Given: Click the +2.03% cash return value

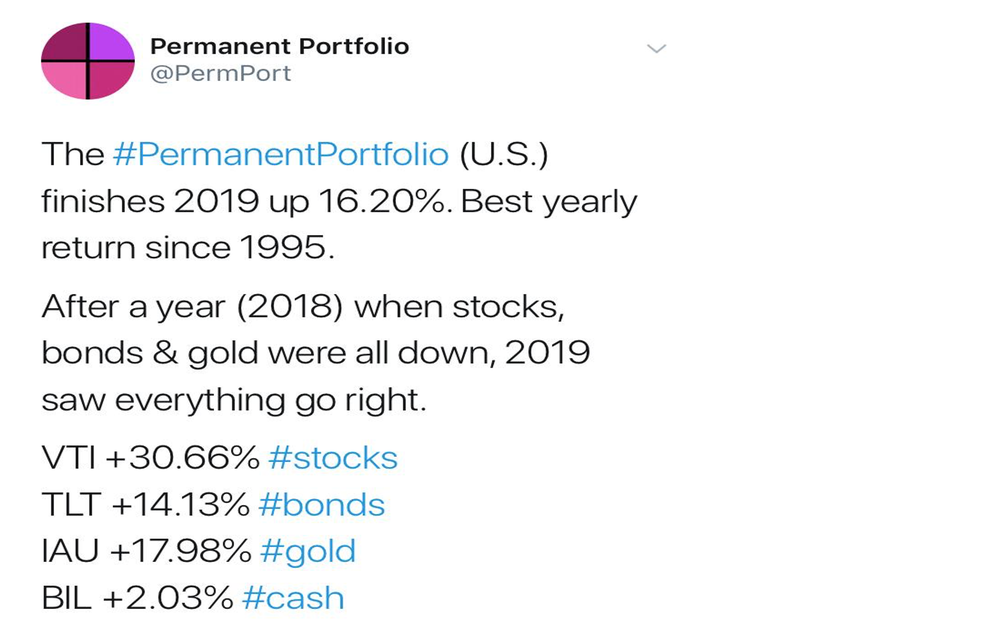Looking at the screenshot, I should coord(168,598).
